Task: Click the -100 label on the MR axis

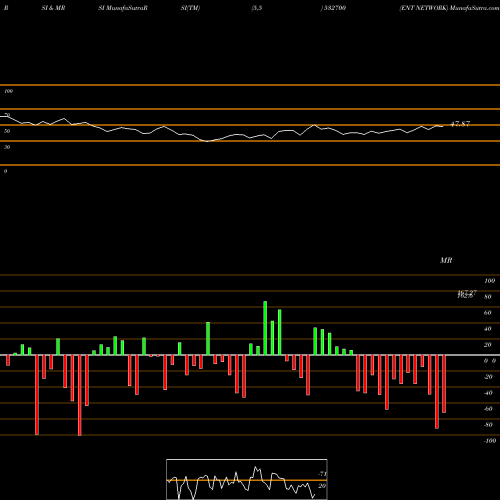Action: [x=490, y=441]
